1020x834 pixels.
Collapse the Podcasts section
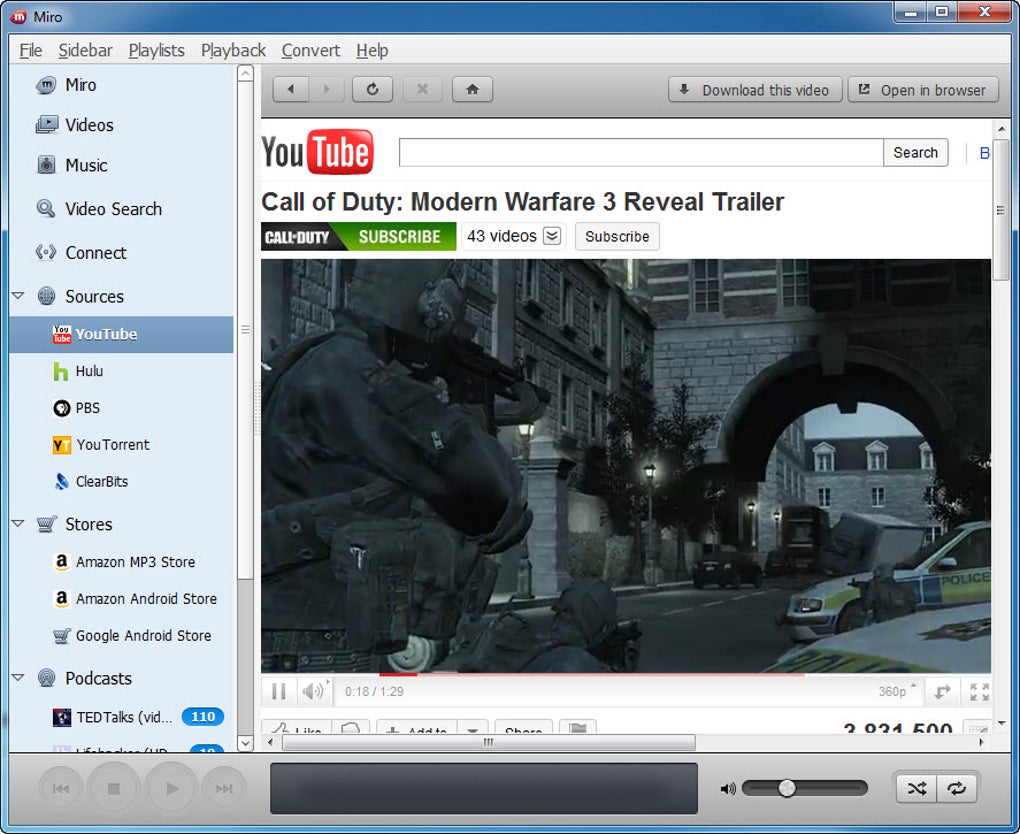(x=18, y=678)
